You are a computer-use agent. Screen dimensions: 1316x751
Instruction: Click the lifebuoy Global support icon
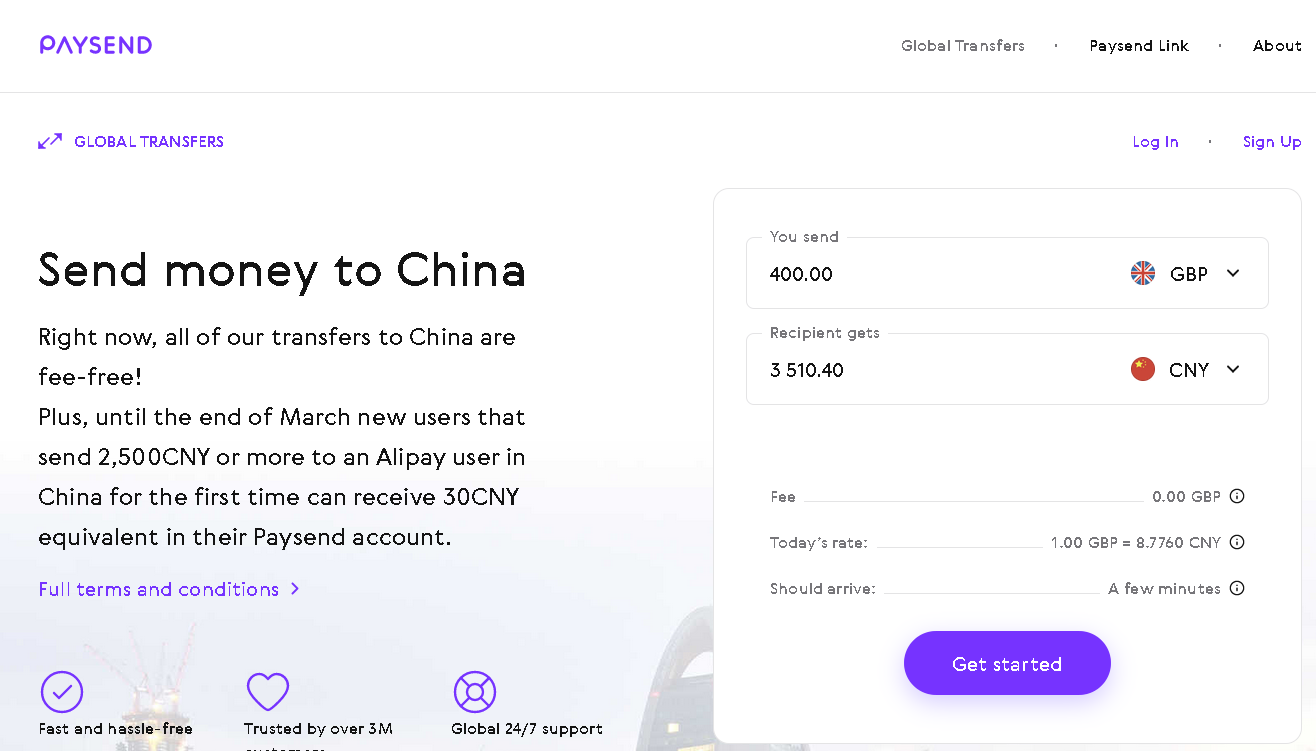pyautogui.click(x=475, y=692)
